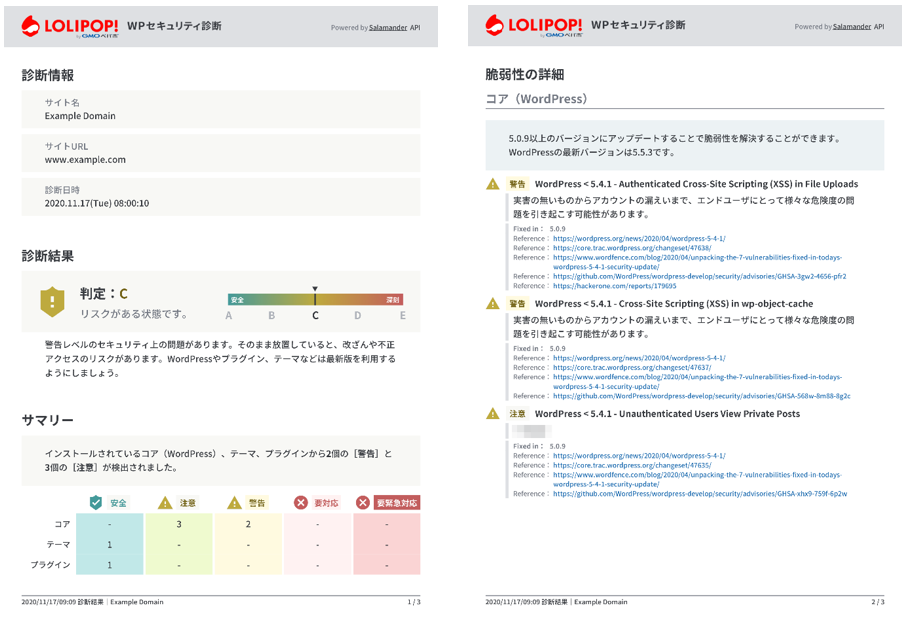Click the value 1 in the プラグイン row

click(x=109, y=565)
